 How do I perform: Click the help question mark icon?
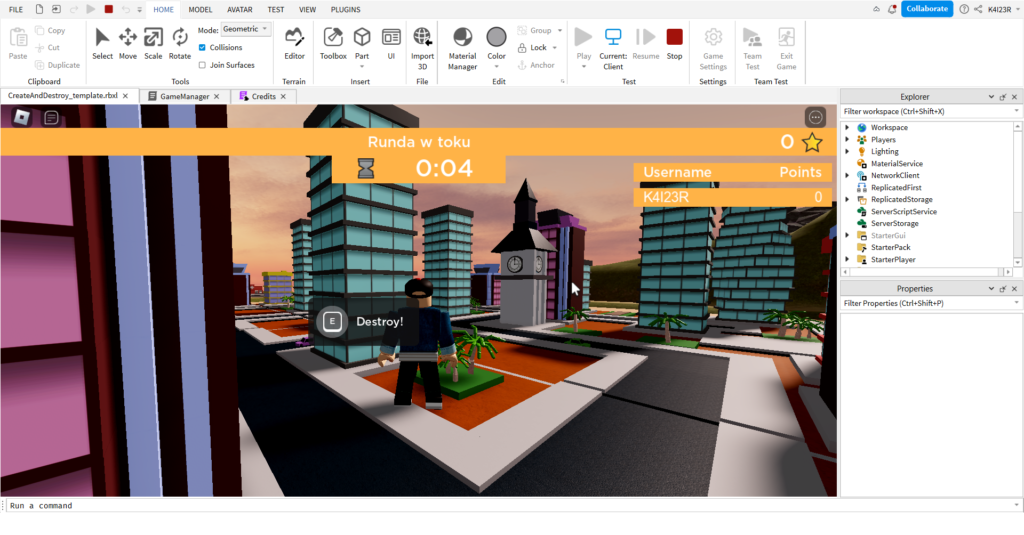[964, 9]
